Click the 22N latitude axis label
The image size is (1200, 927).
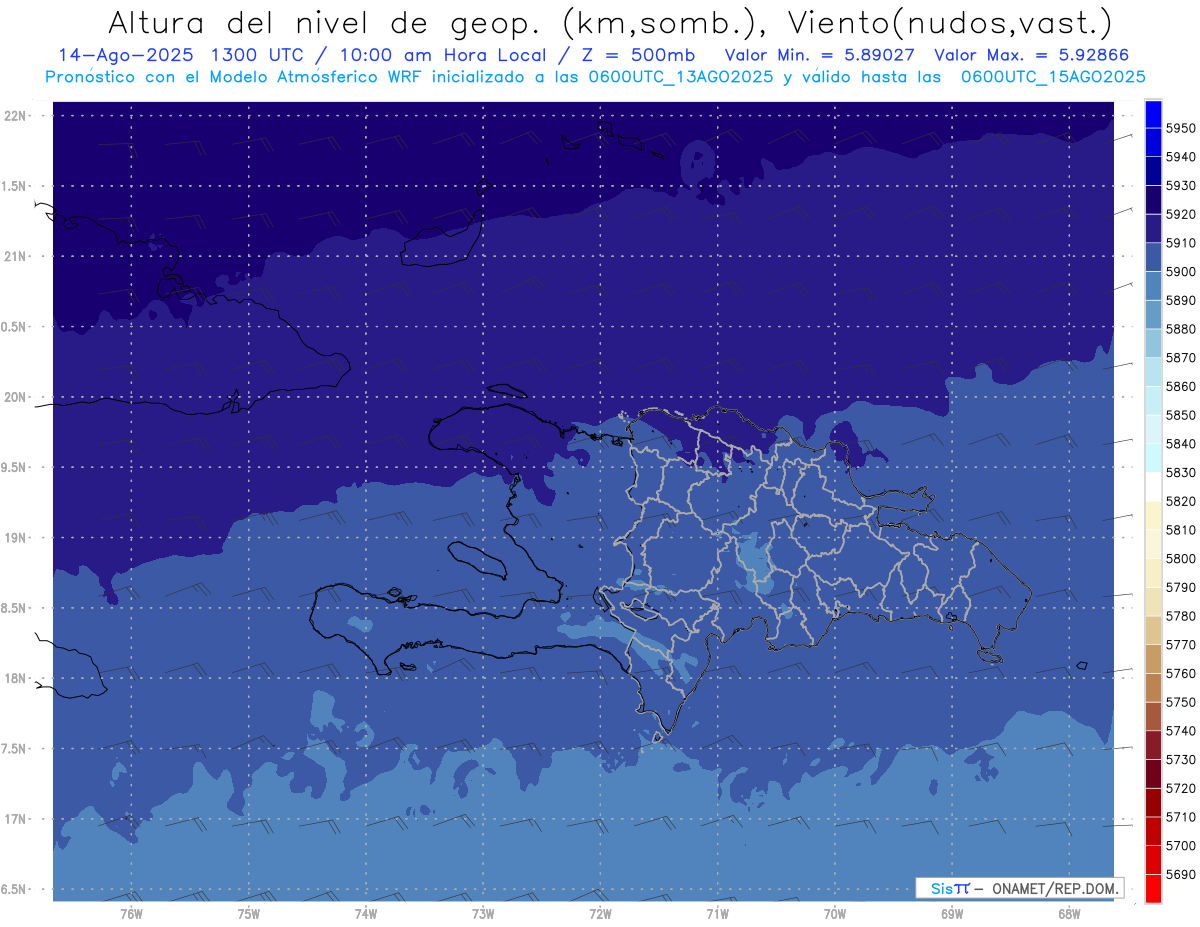(16, 116)
